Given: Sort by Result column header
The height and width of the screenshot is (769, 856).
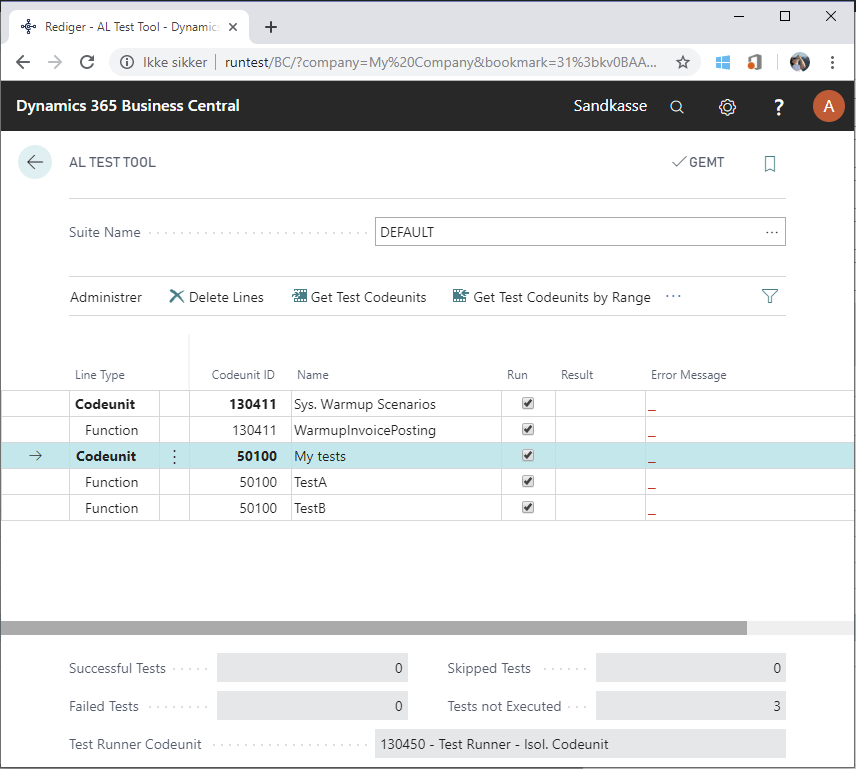Looking at the screenshot, I should tap(577, 375).
